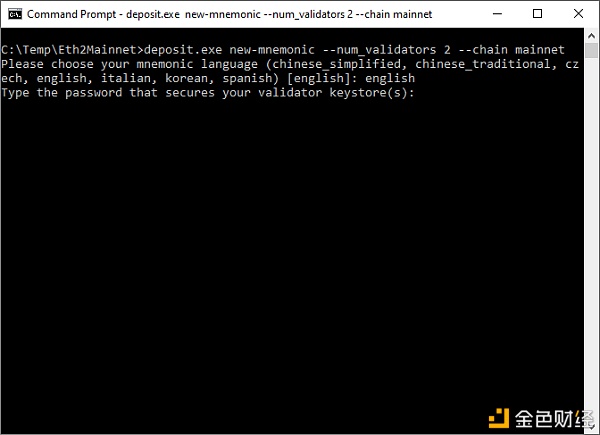
Task: Click the [english] default value text
Action: tap(316, 78)
